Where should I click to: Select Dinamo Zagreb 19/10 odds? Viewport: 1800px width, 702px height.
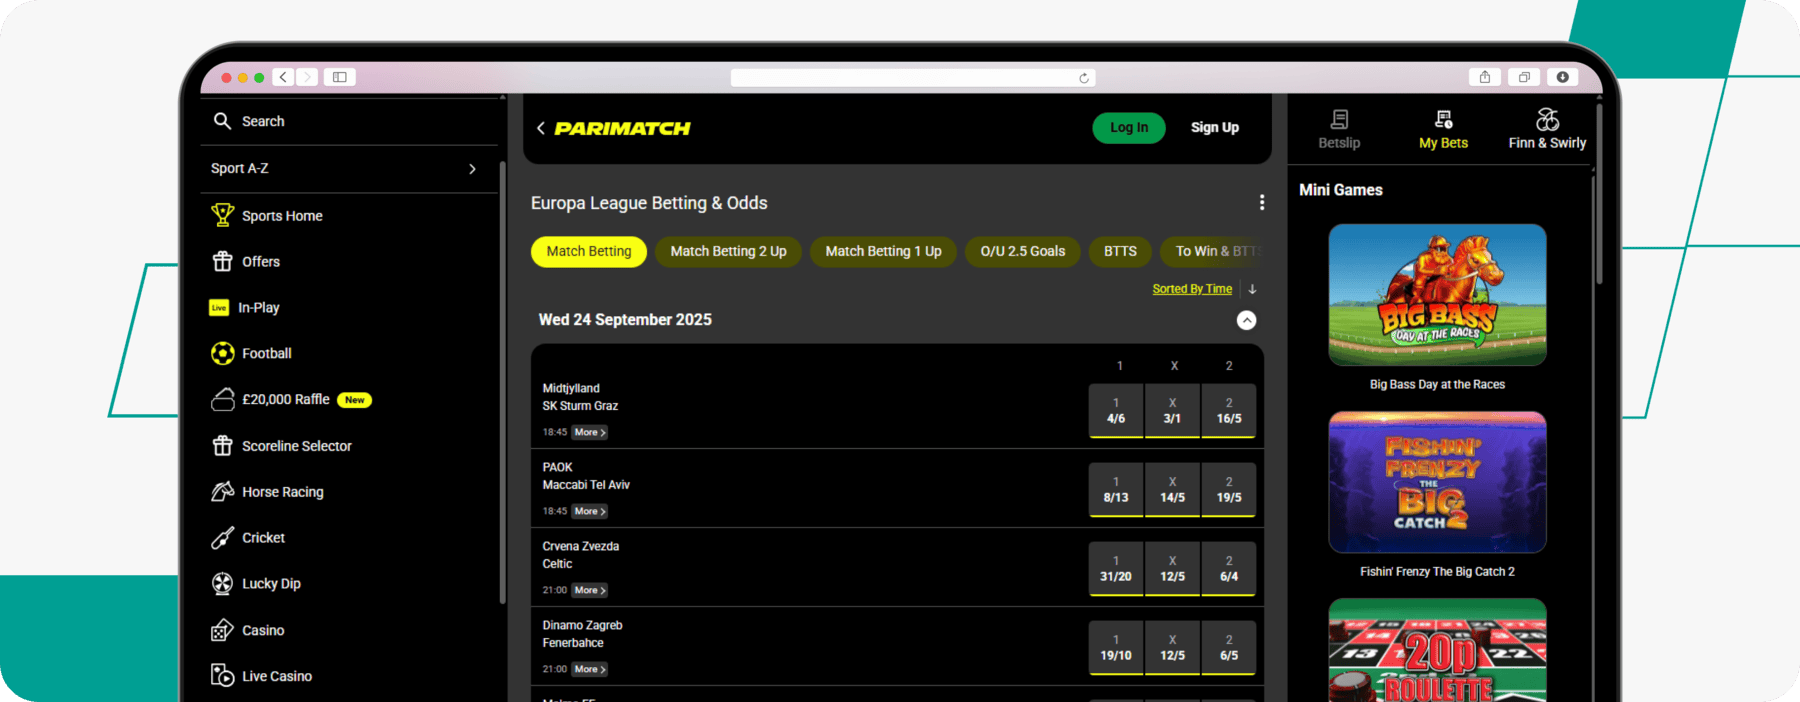1116,648
